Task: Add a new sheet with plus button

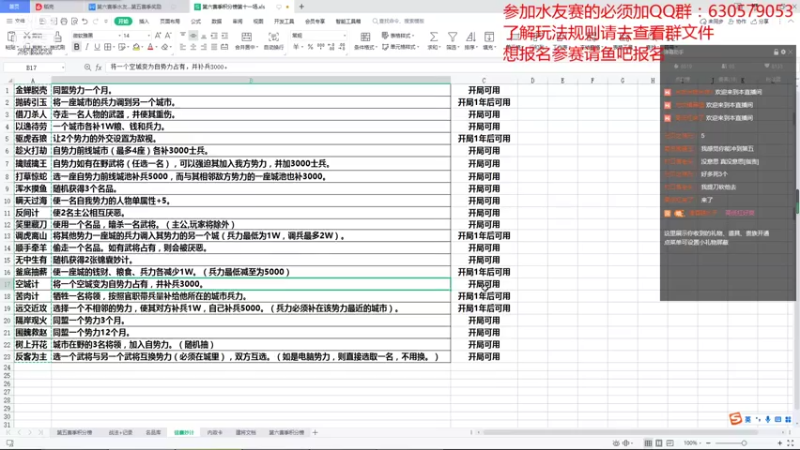Action: pos(315,433)
